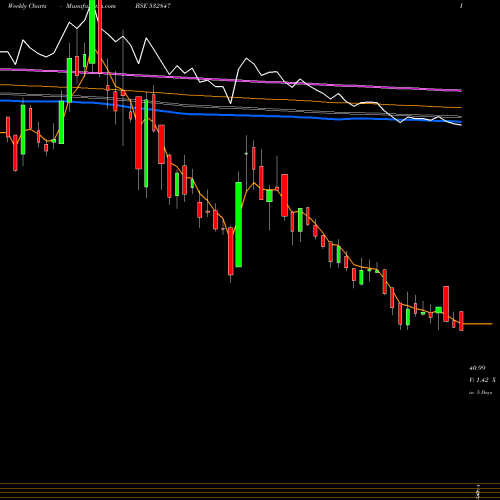Click the "in 5 Days" label
Screen dimensions: 500x500
click(481, 393)
